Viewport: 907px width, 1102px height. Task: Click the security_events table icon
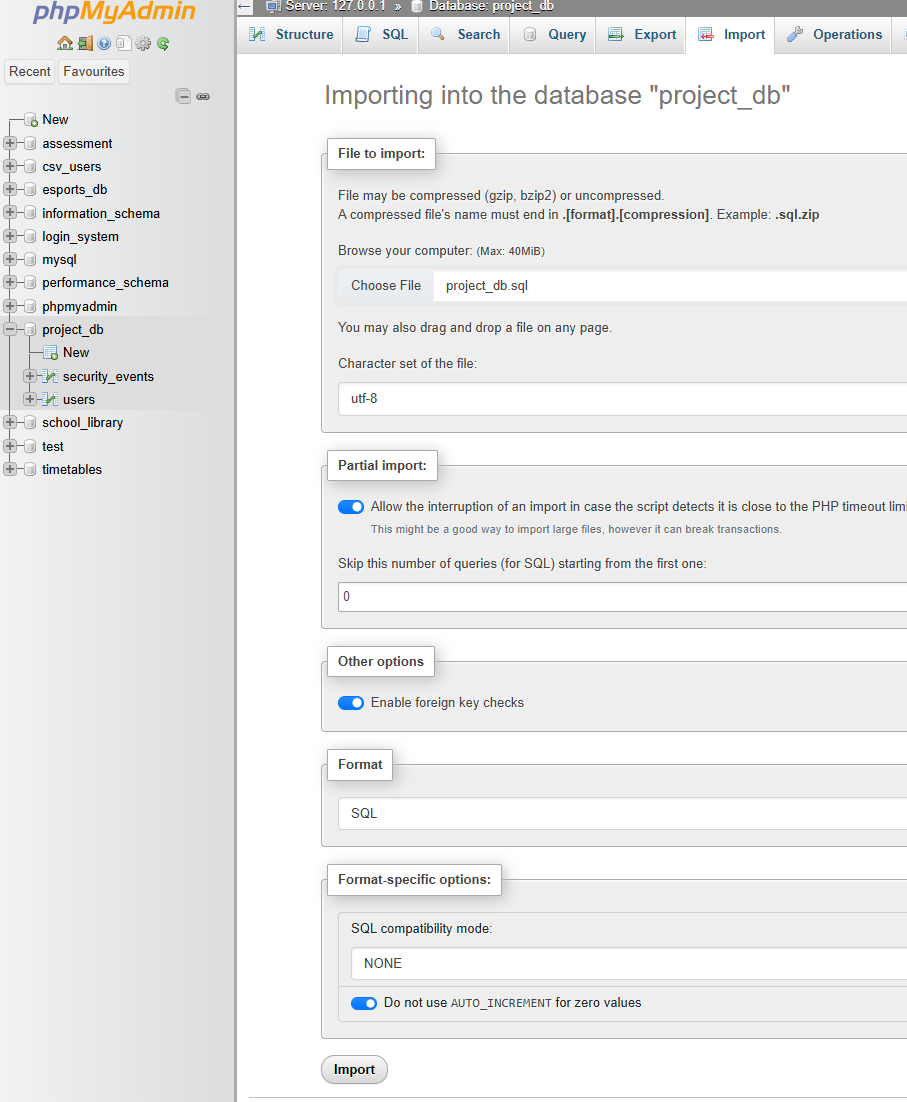(x=50, y=377)
